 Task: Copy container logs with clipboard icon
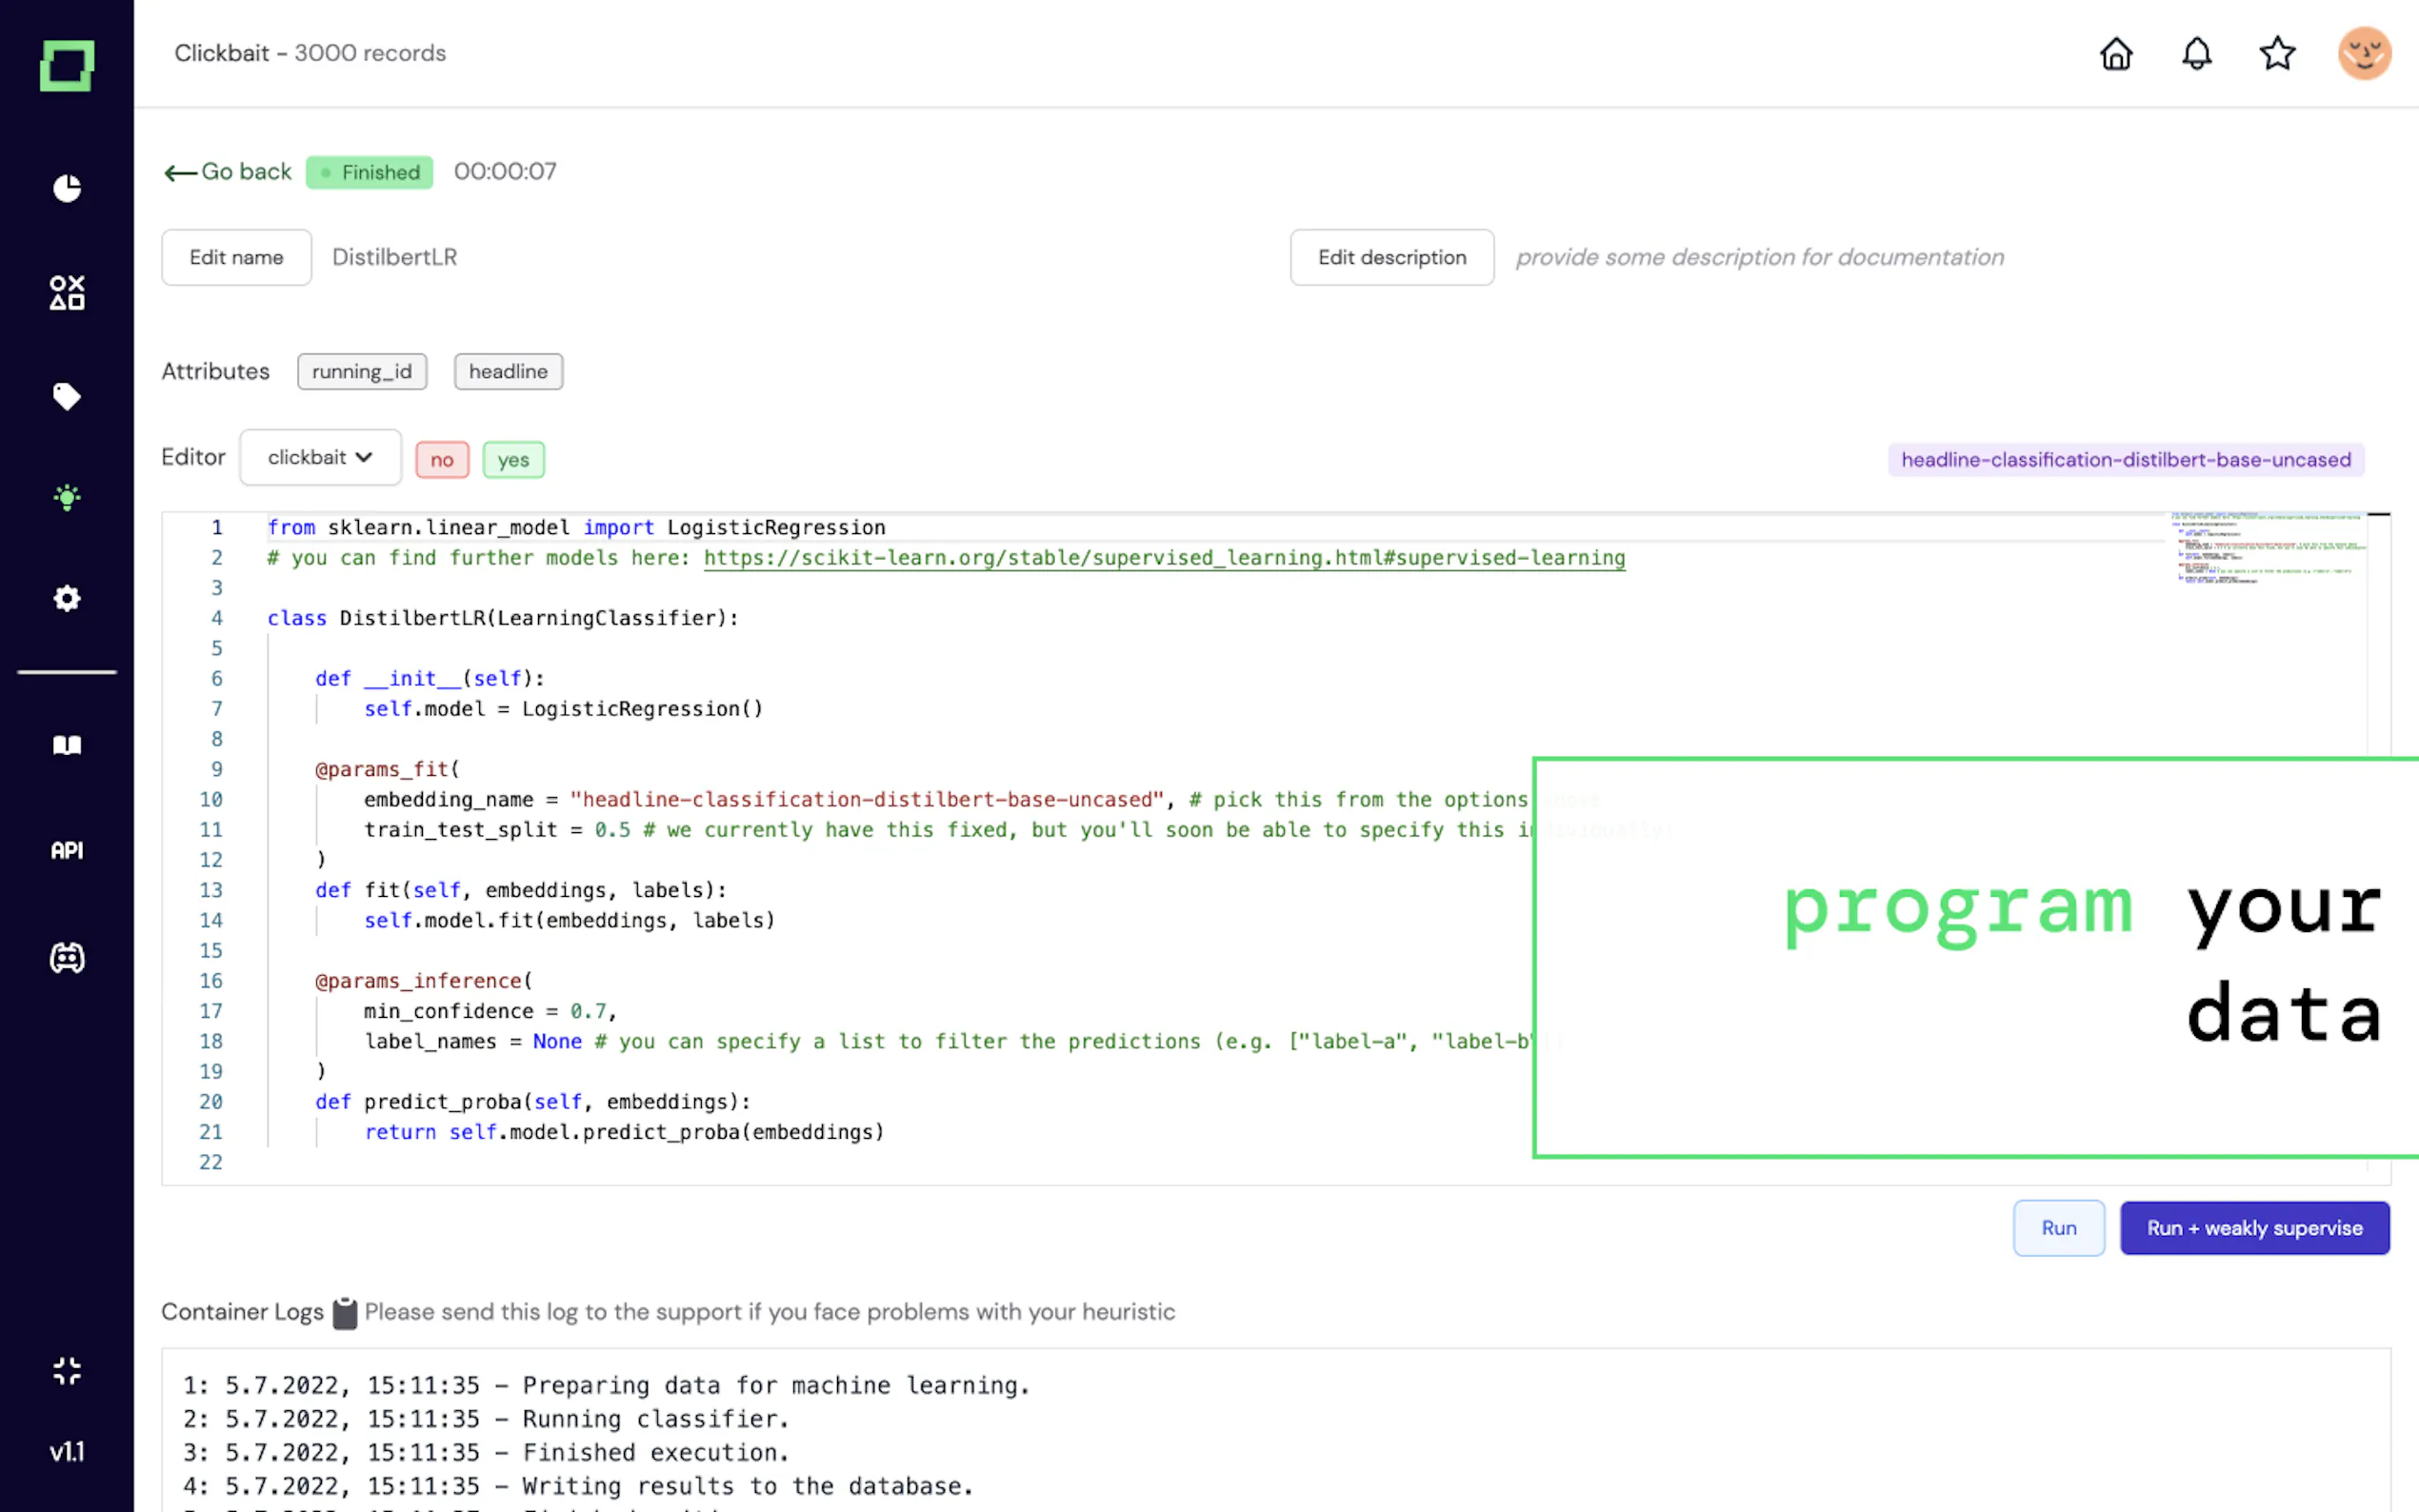344,1313
